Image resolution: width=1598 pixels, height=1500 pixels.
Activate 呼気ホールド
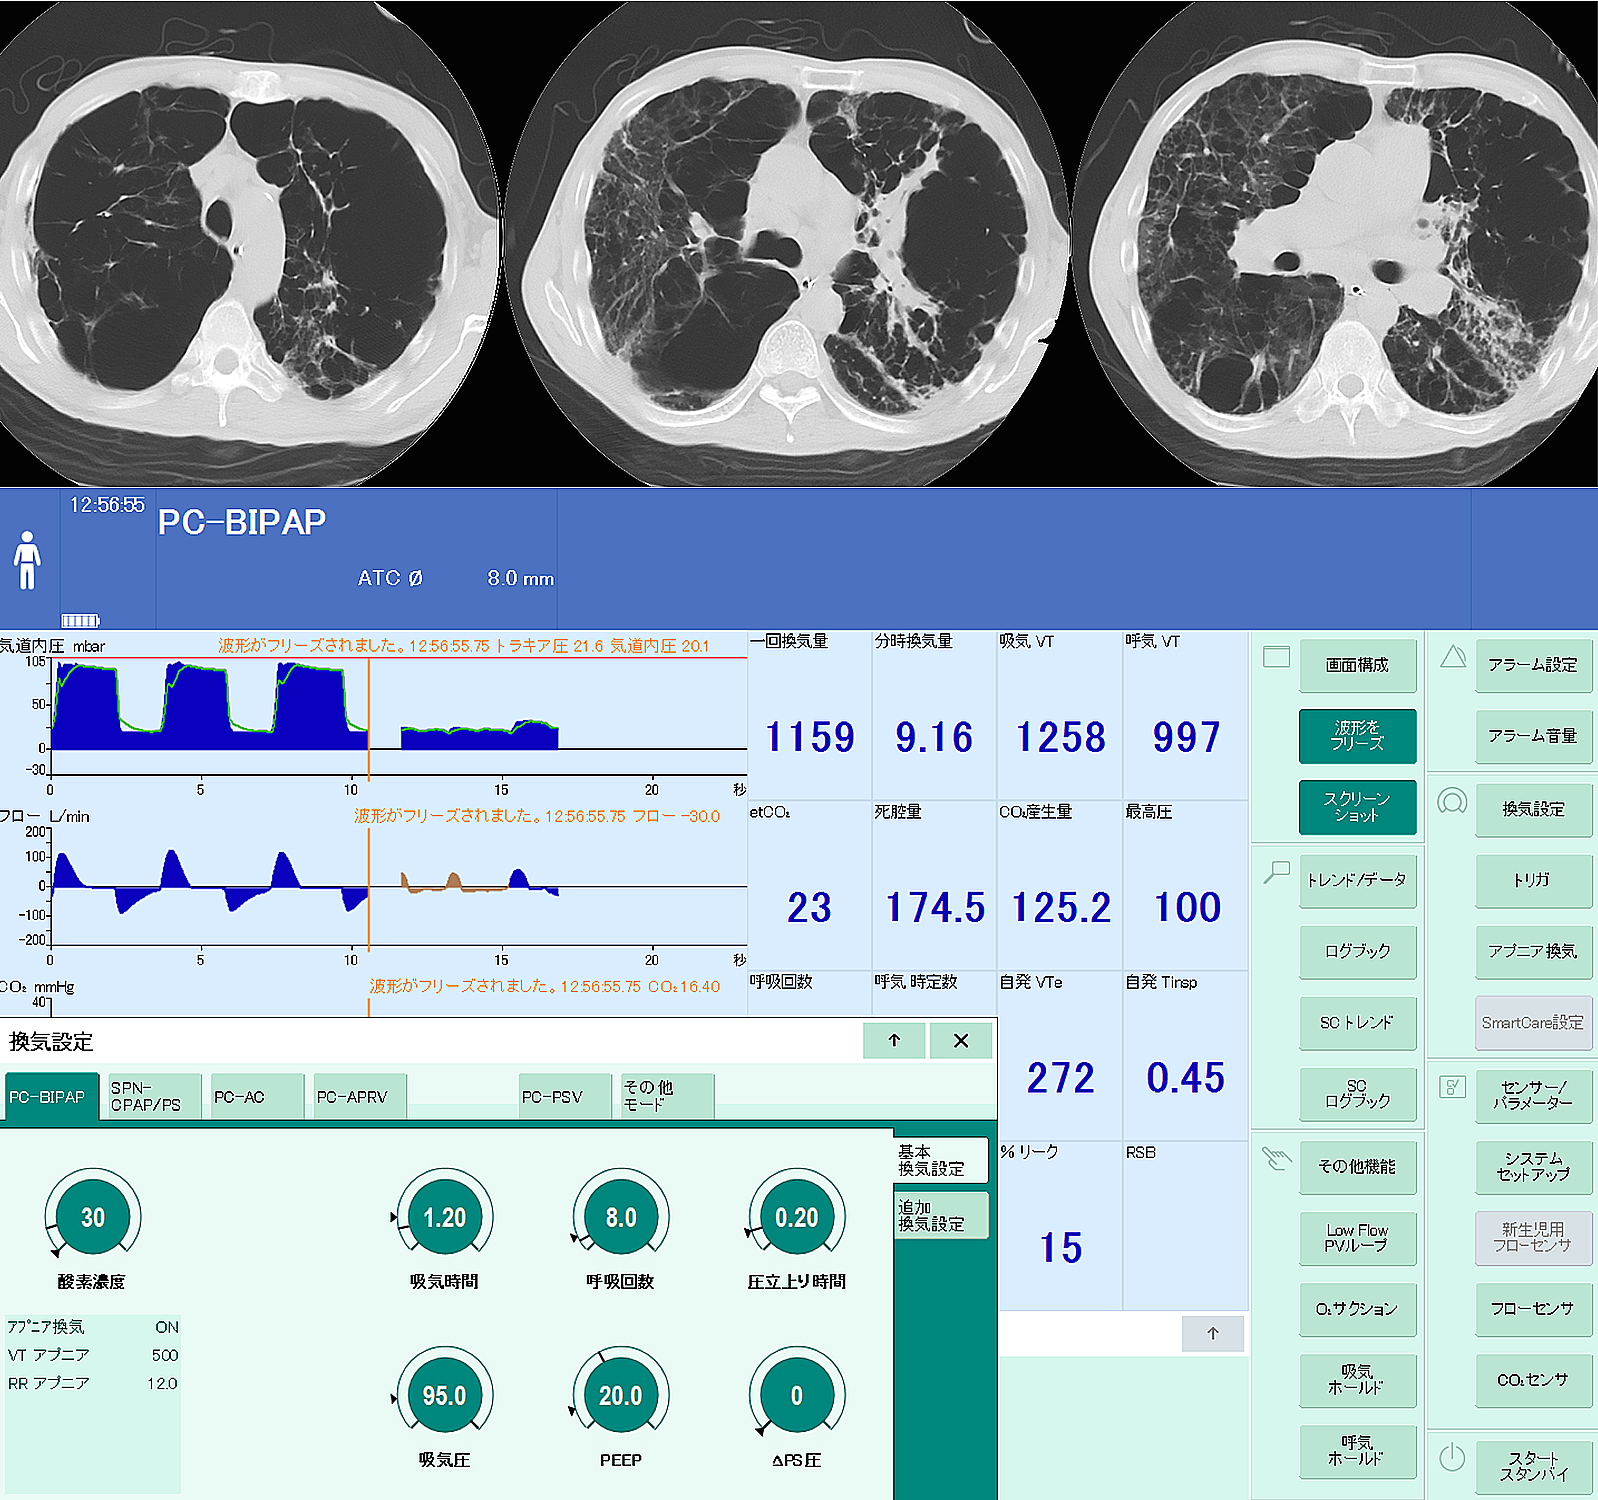pos(1358,1451)
